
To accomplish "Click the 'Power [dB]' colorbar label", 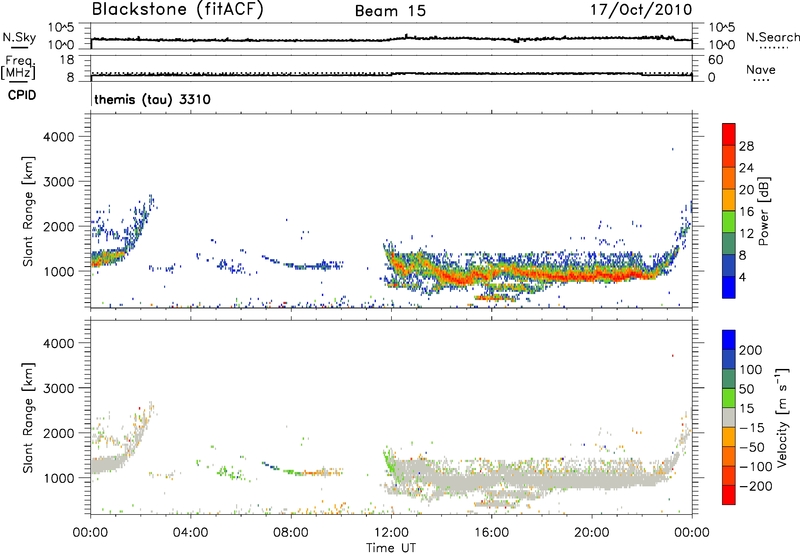I will coord(763,211).
